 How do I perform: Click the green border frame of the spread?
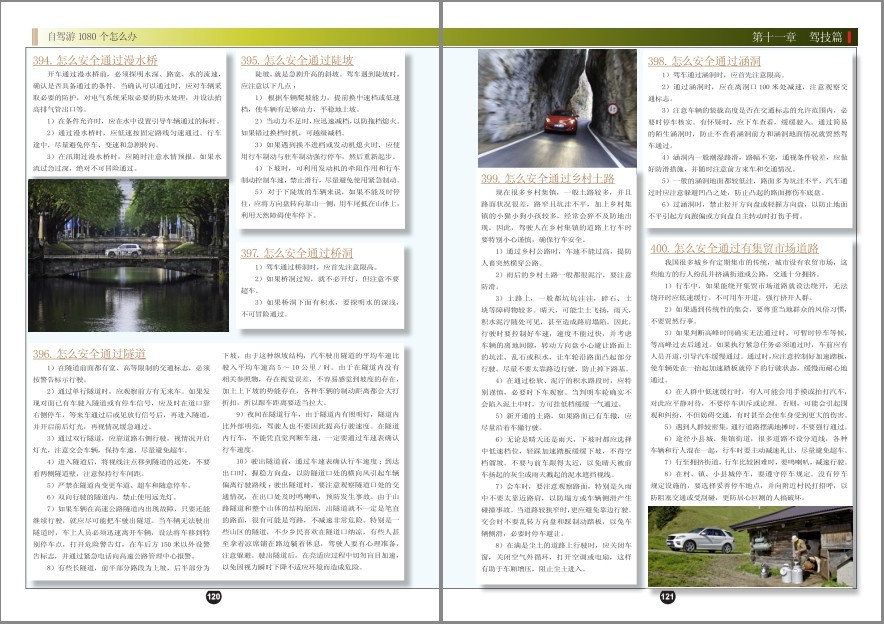[x=442, y=8]
